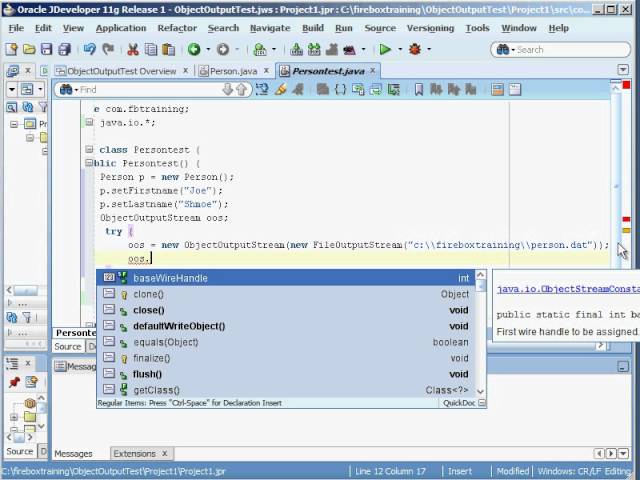The height and width of the screenshot is (480, 640).
Task: Click the Copy toolbar icon
Action: tap(151, 49)
